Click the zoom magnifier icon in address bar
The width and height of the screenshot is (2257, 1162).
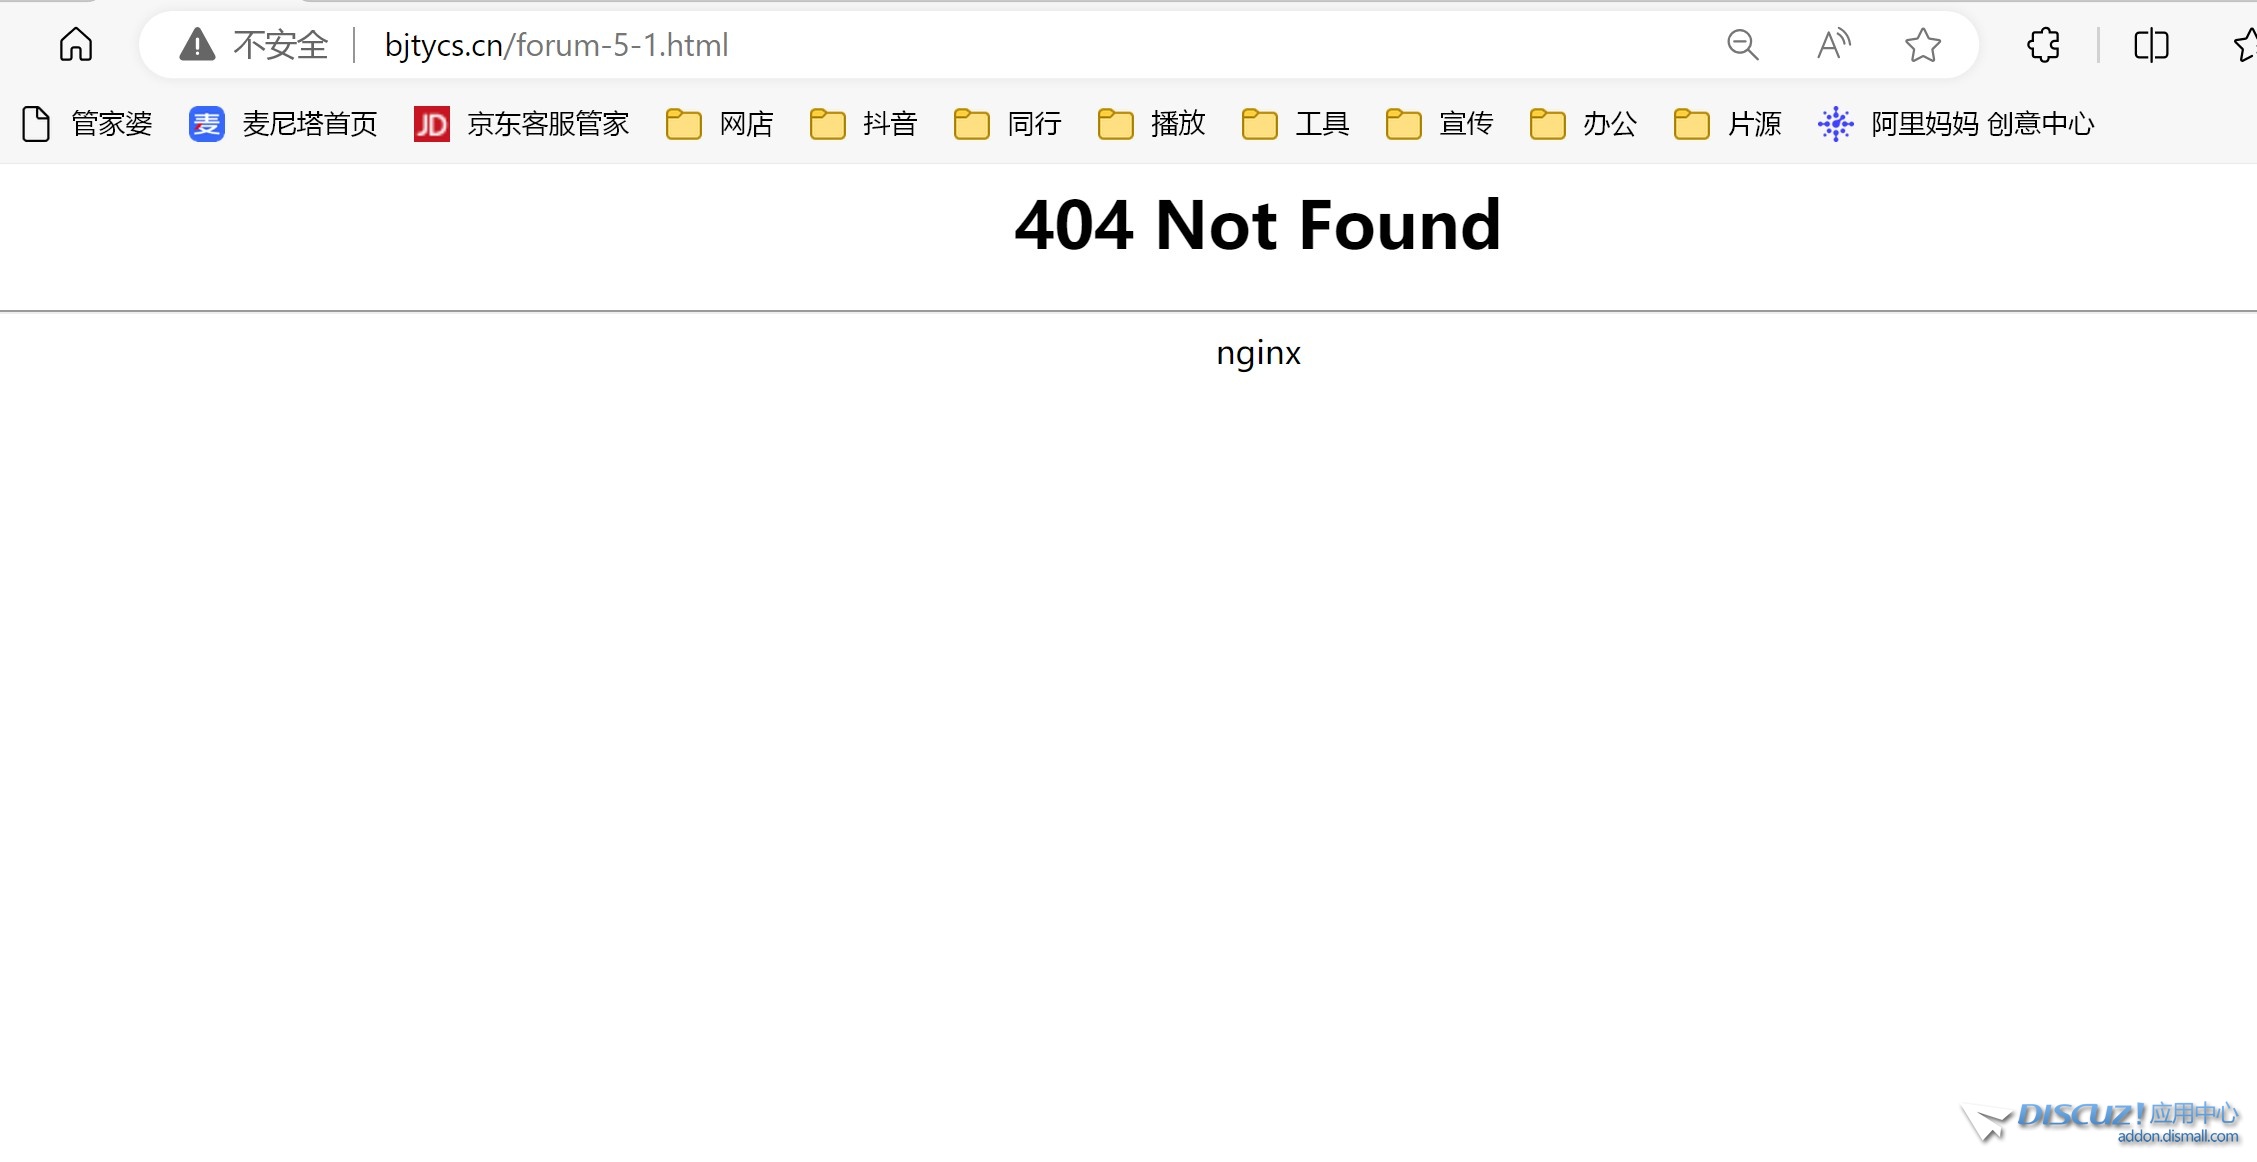point(1742,45)
